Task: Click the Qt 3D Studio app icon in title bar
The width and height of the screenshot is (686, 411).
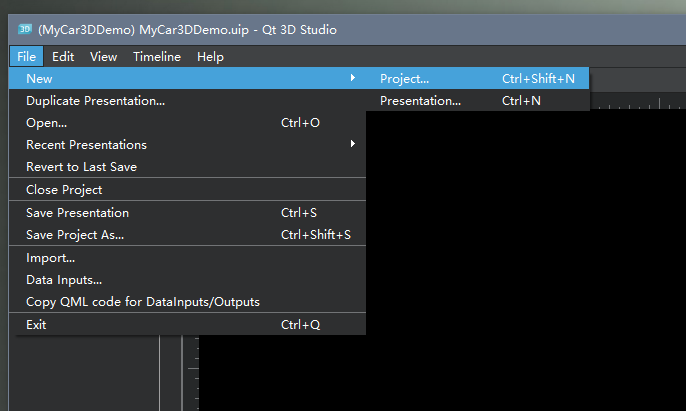Action: 25,29
